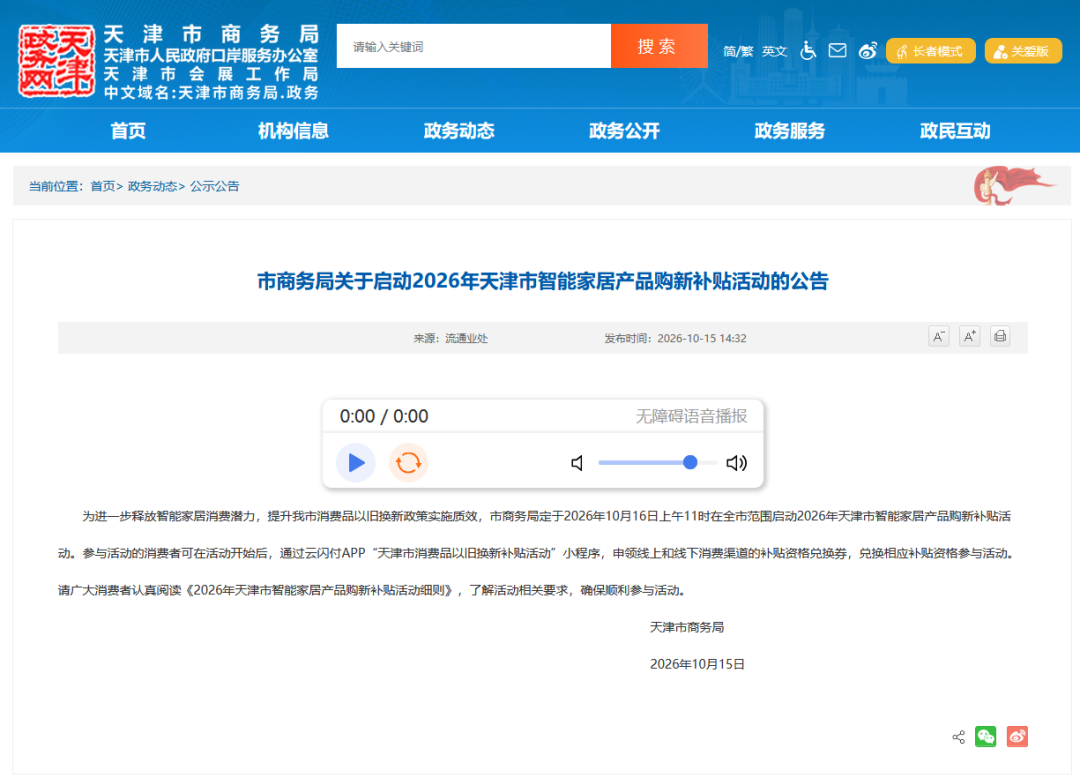Enable 关爱版 care version
The image size is (1080, 778).
click(1024, 51)
